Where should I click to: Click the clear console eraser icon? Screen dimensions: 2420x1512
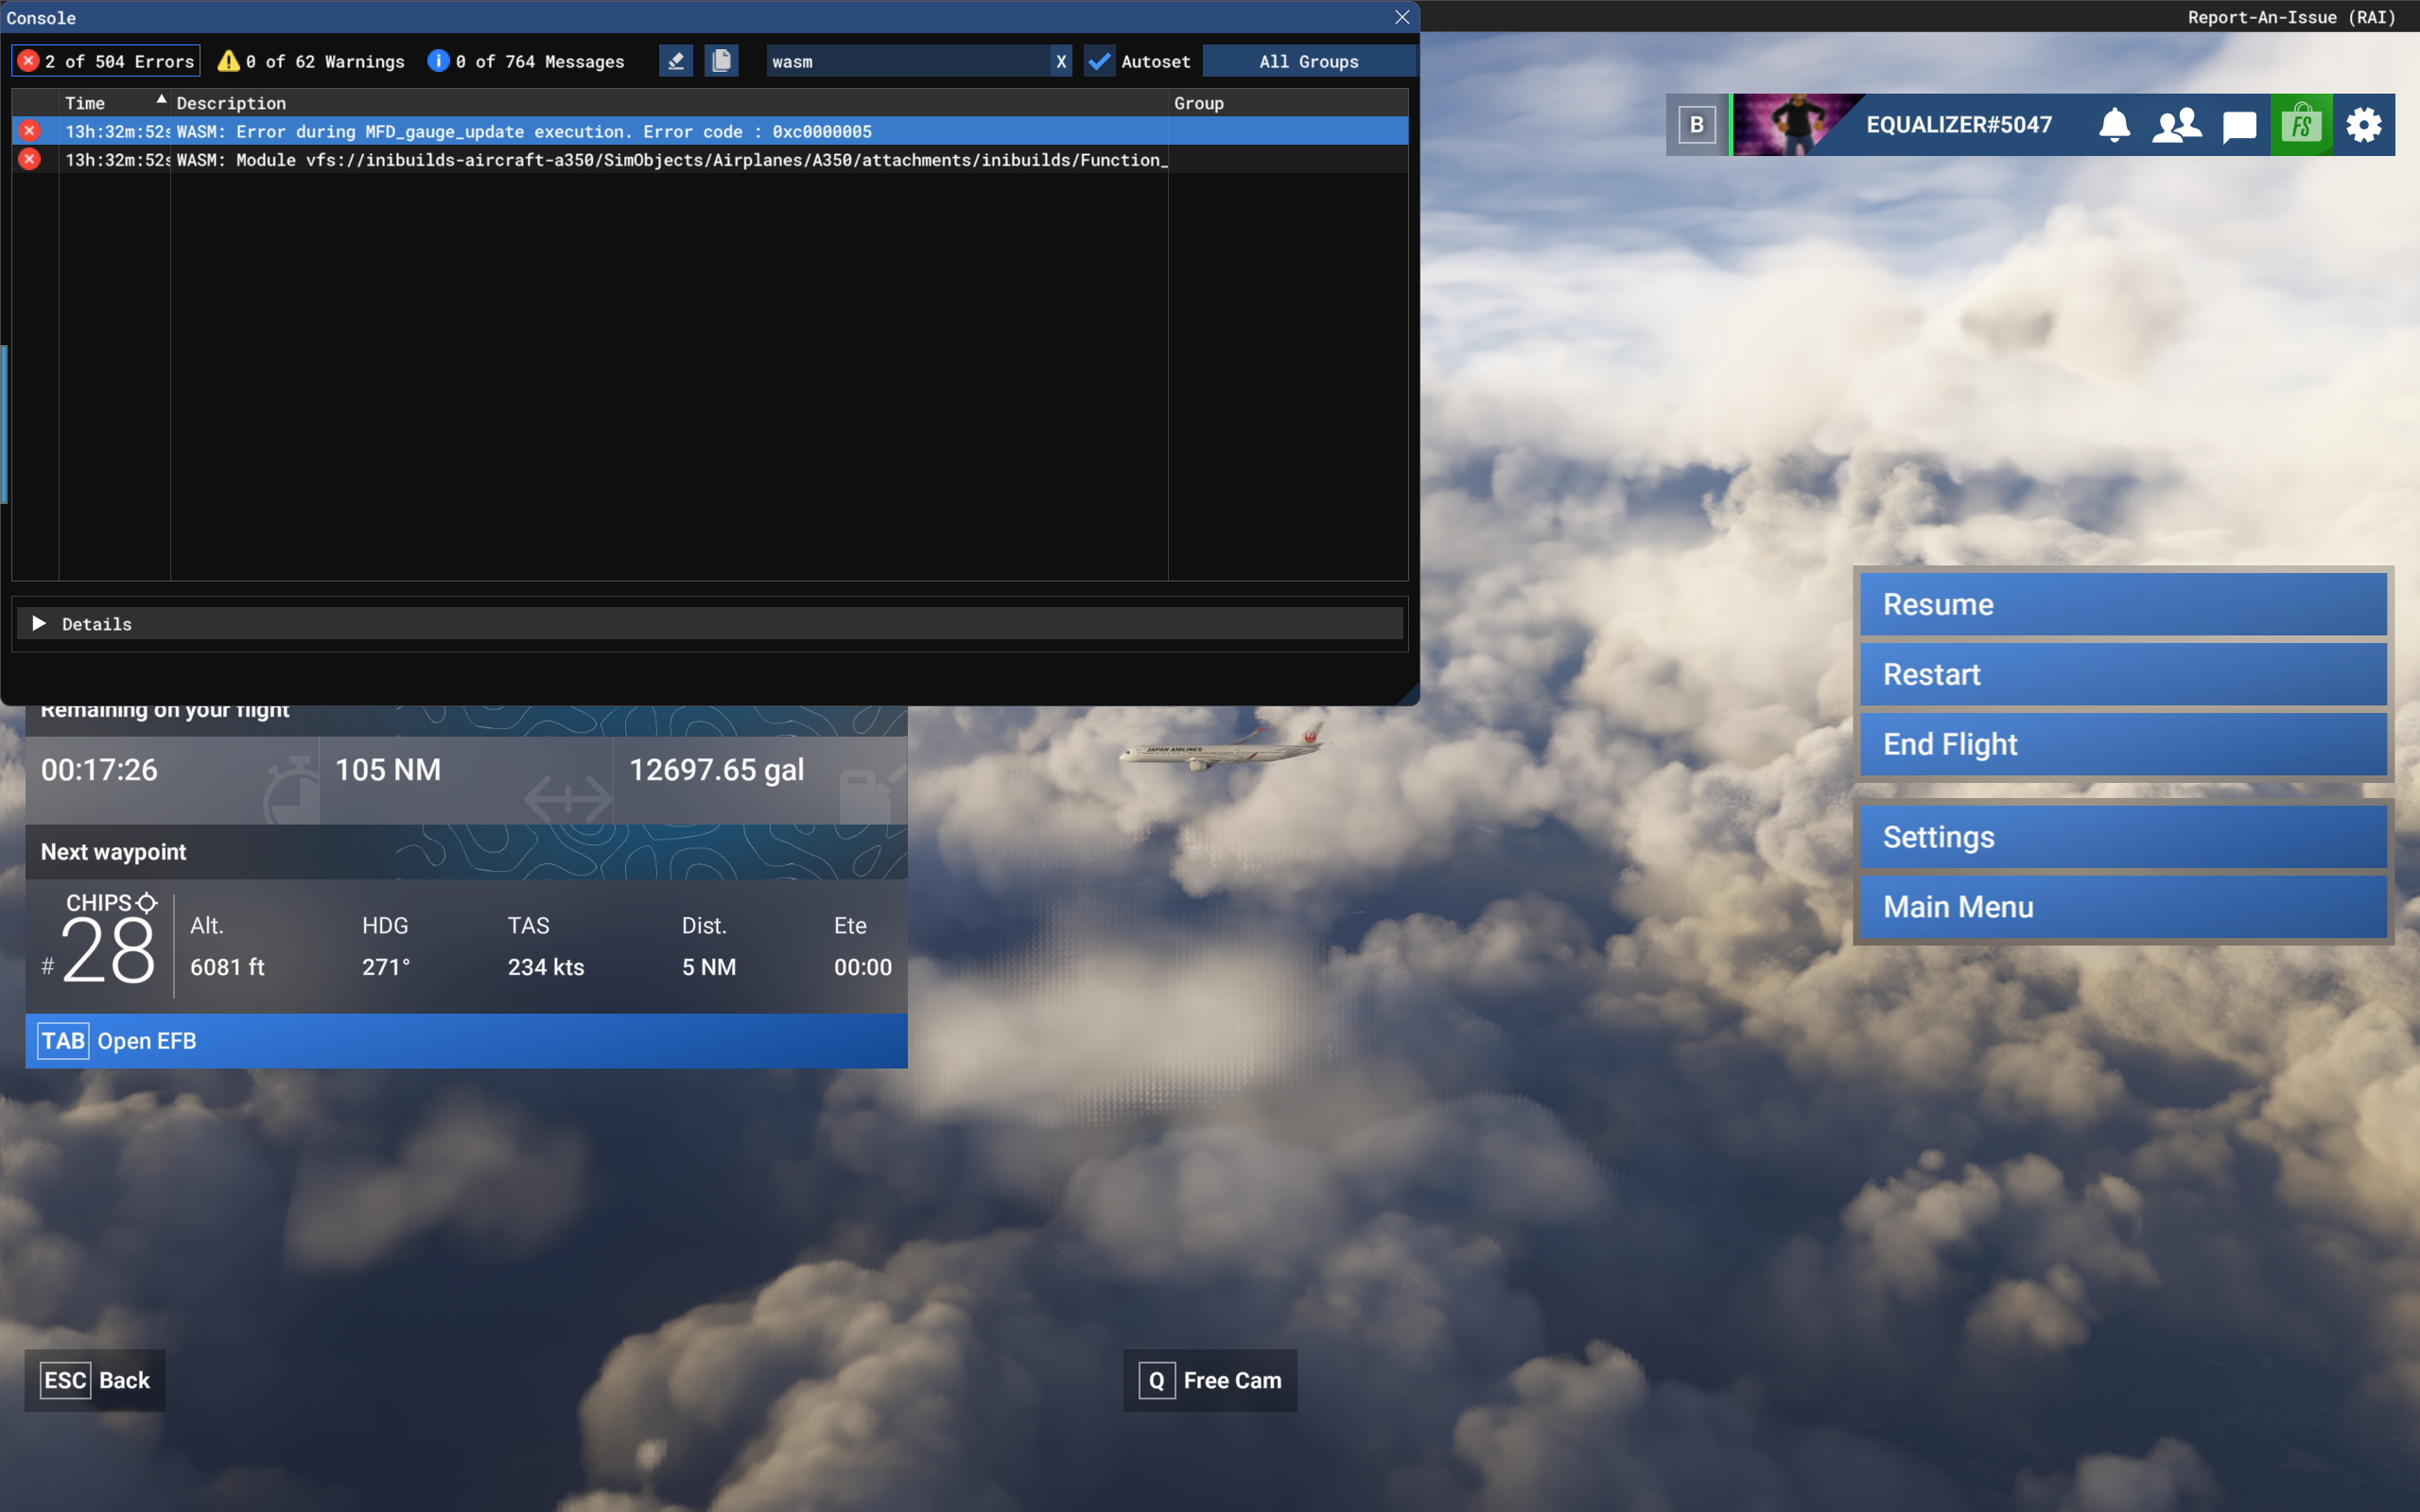coord(676,61)
